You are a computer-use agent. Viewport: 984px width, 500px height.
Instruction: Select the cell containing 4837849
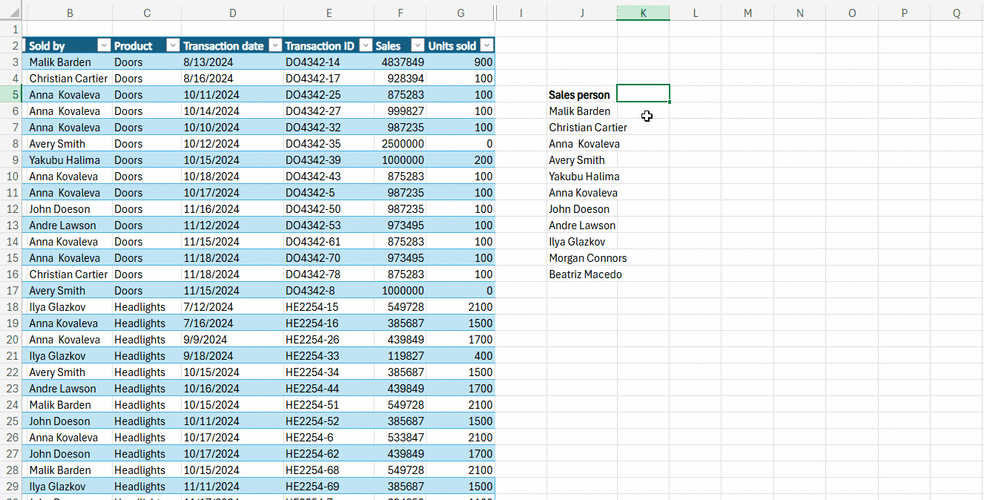pos(398,62)
